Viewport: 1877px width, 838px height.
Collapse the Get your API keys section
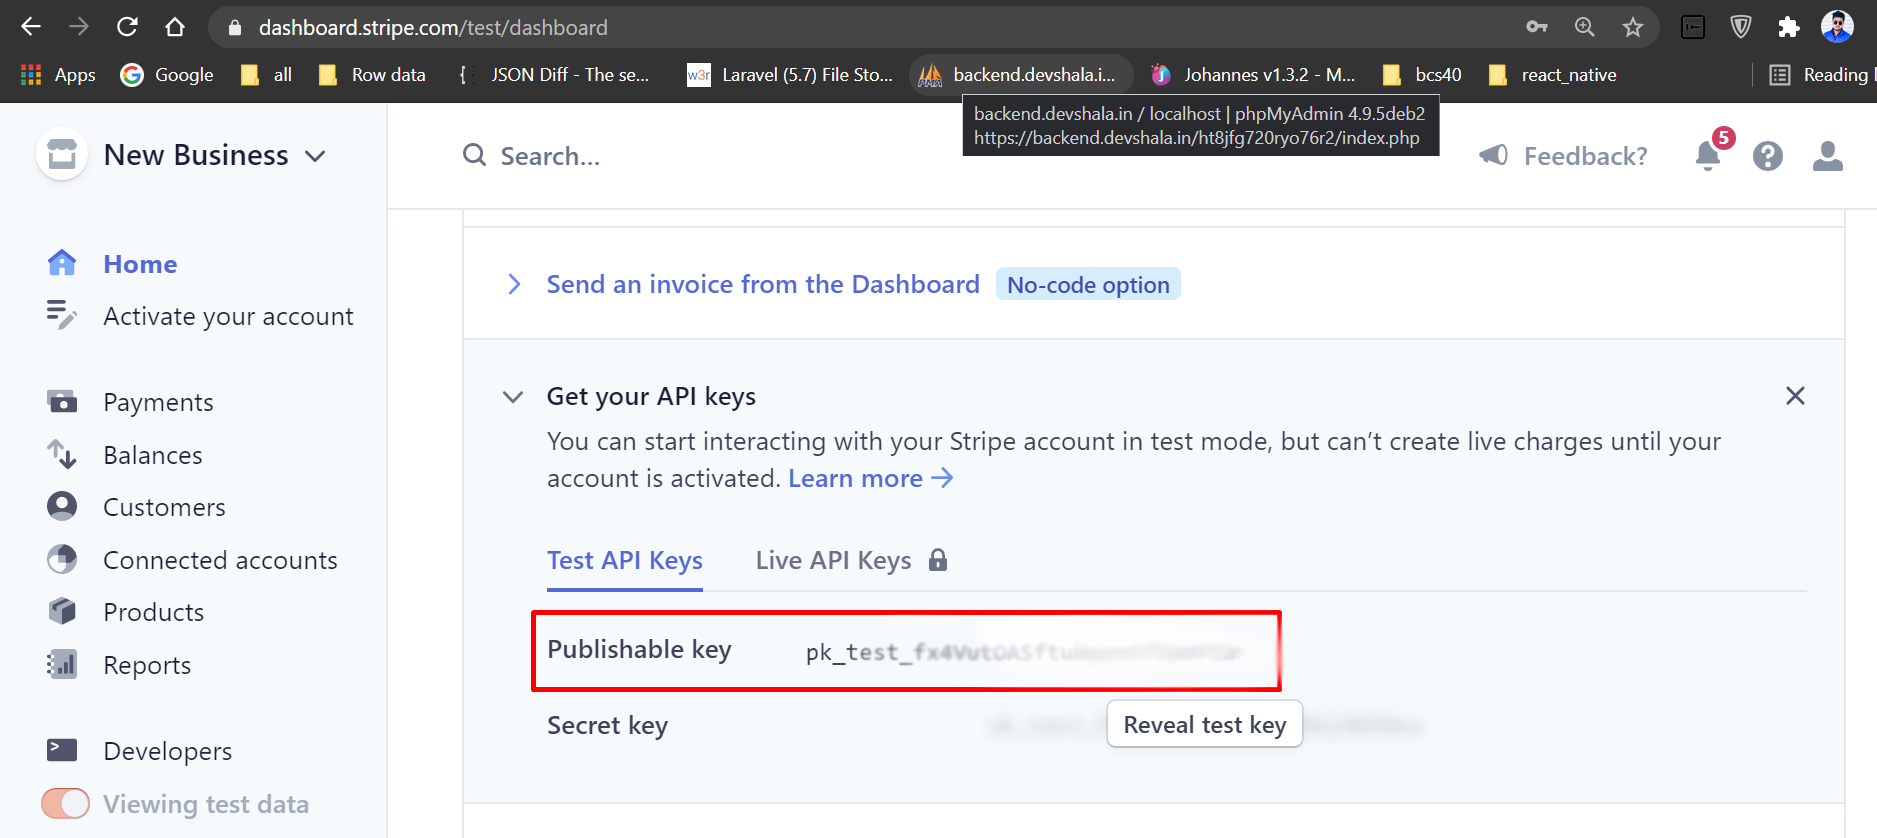coord(513,397)
